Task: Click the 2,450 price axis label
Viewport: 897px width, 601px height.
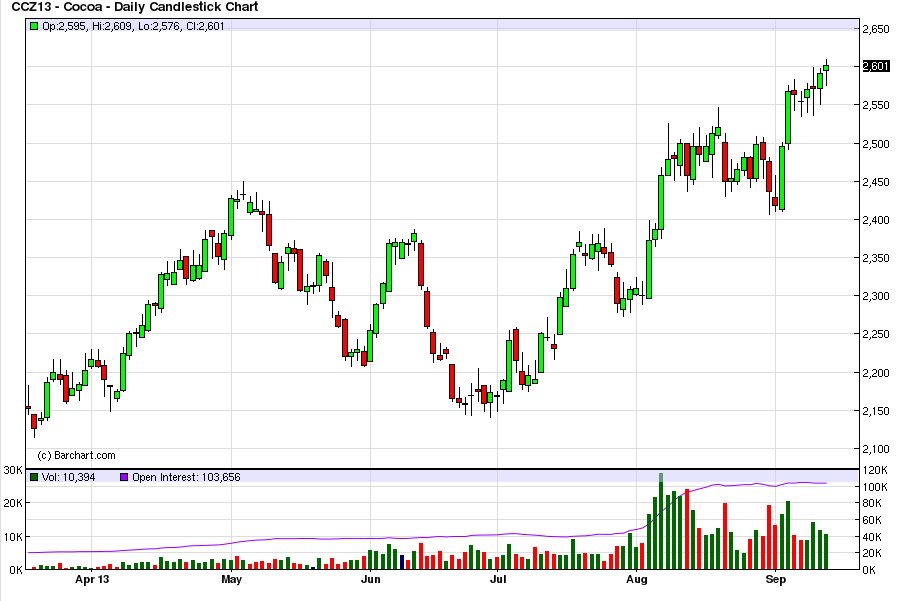Action: click(x=876, y=182)
